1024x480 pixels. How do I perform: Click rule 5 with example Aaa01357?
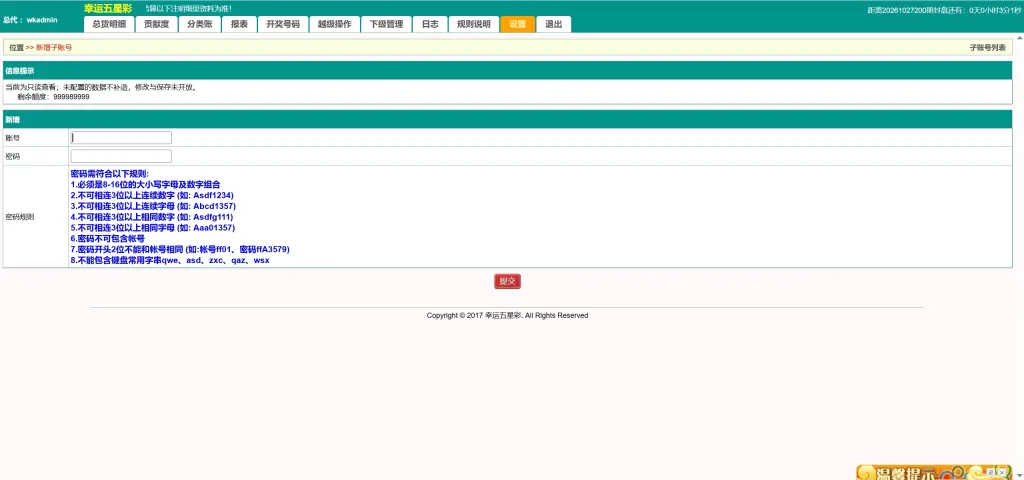click(153, 227)
